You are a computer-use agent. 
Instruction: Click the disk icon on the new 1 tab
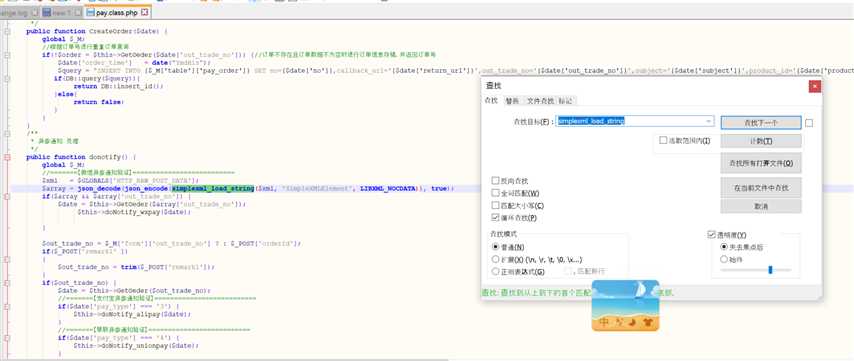(47, 12)
